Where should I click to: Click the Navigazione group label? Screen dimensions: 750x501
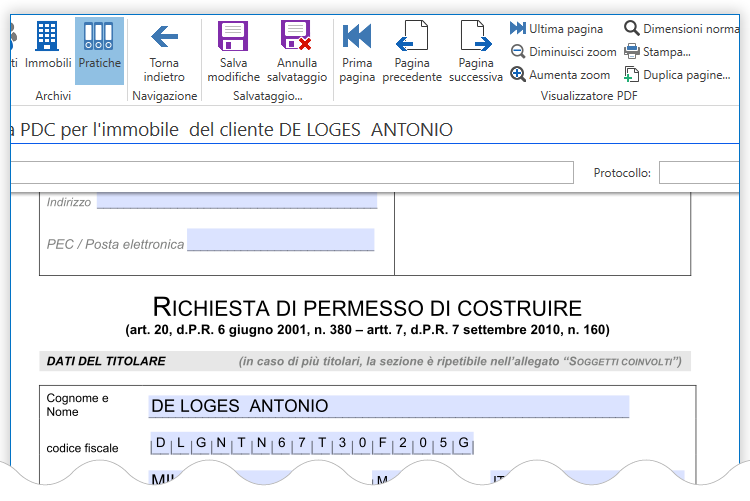click(165, 96)
